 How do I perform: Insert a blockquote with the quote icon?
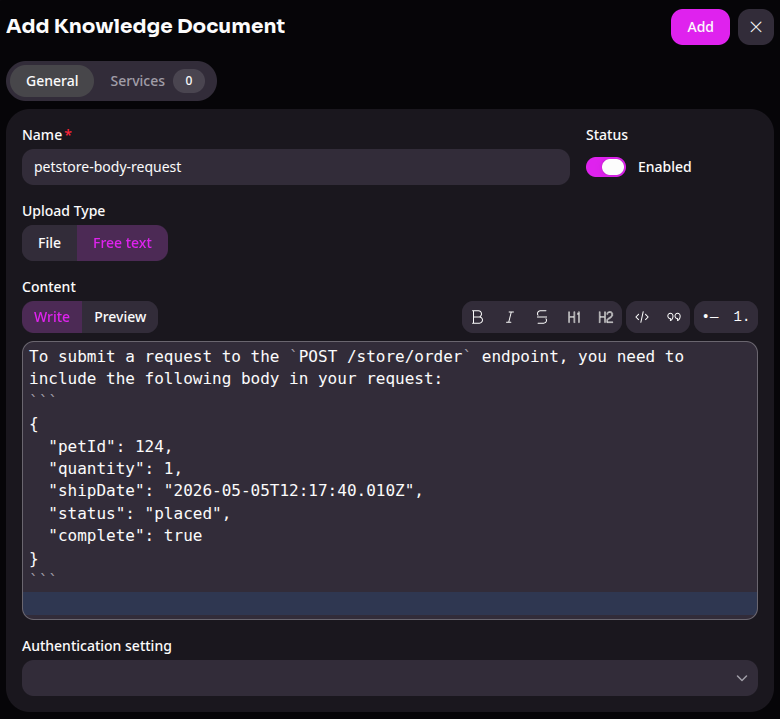click(x=674, y=317)
